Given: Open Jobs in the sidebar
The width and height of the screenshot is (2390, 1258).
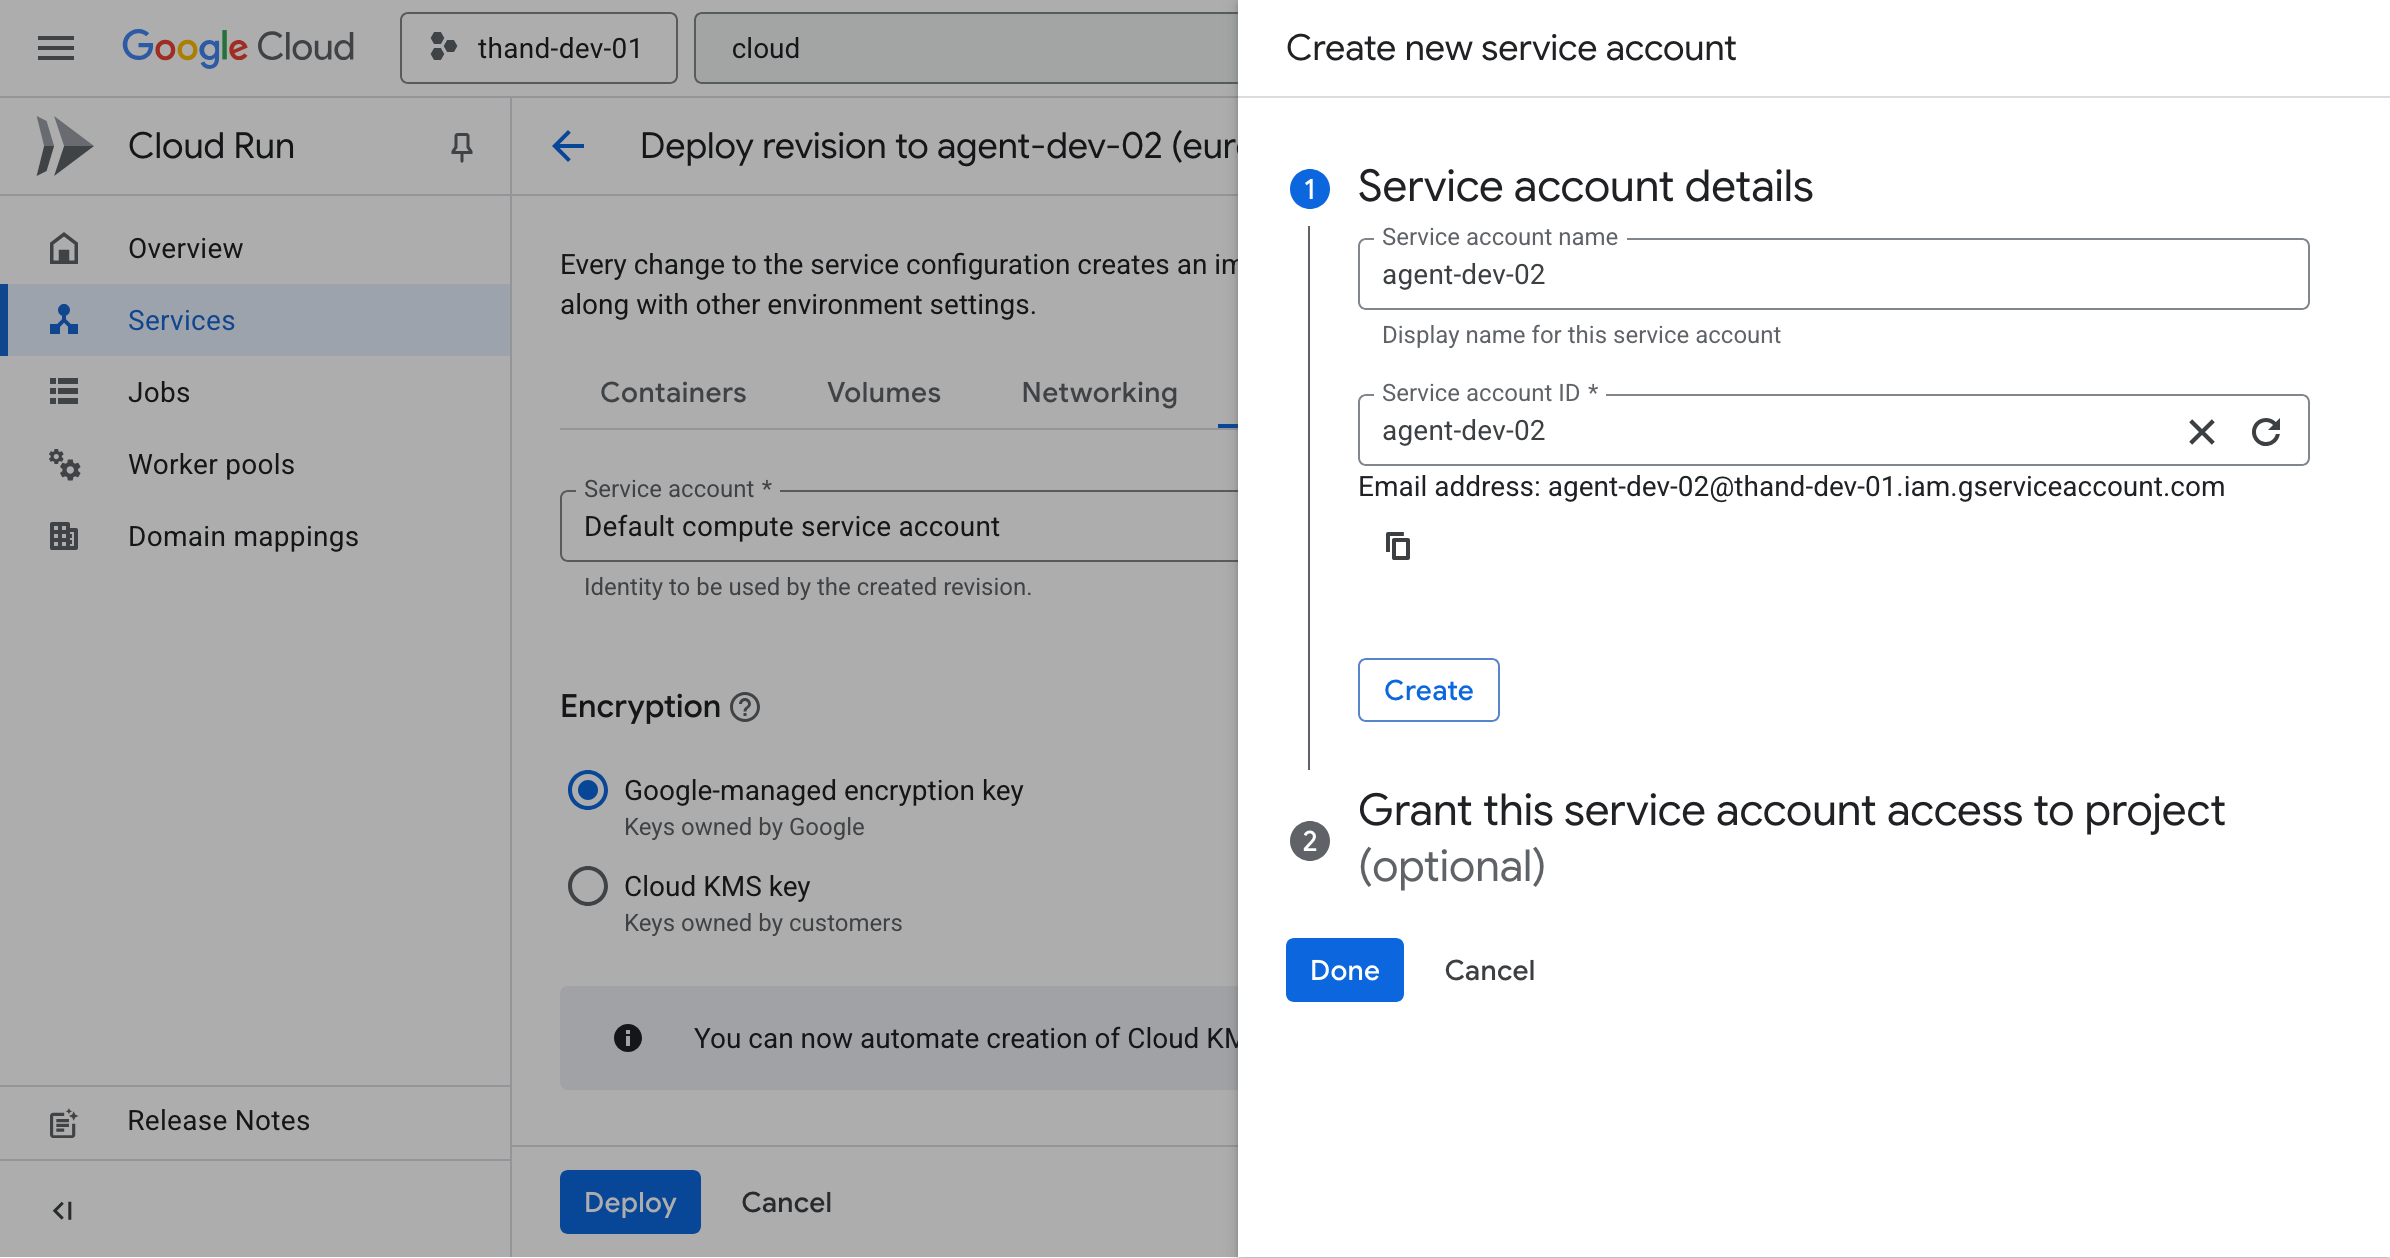Looking at the screenshot, I should [159, 392].
